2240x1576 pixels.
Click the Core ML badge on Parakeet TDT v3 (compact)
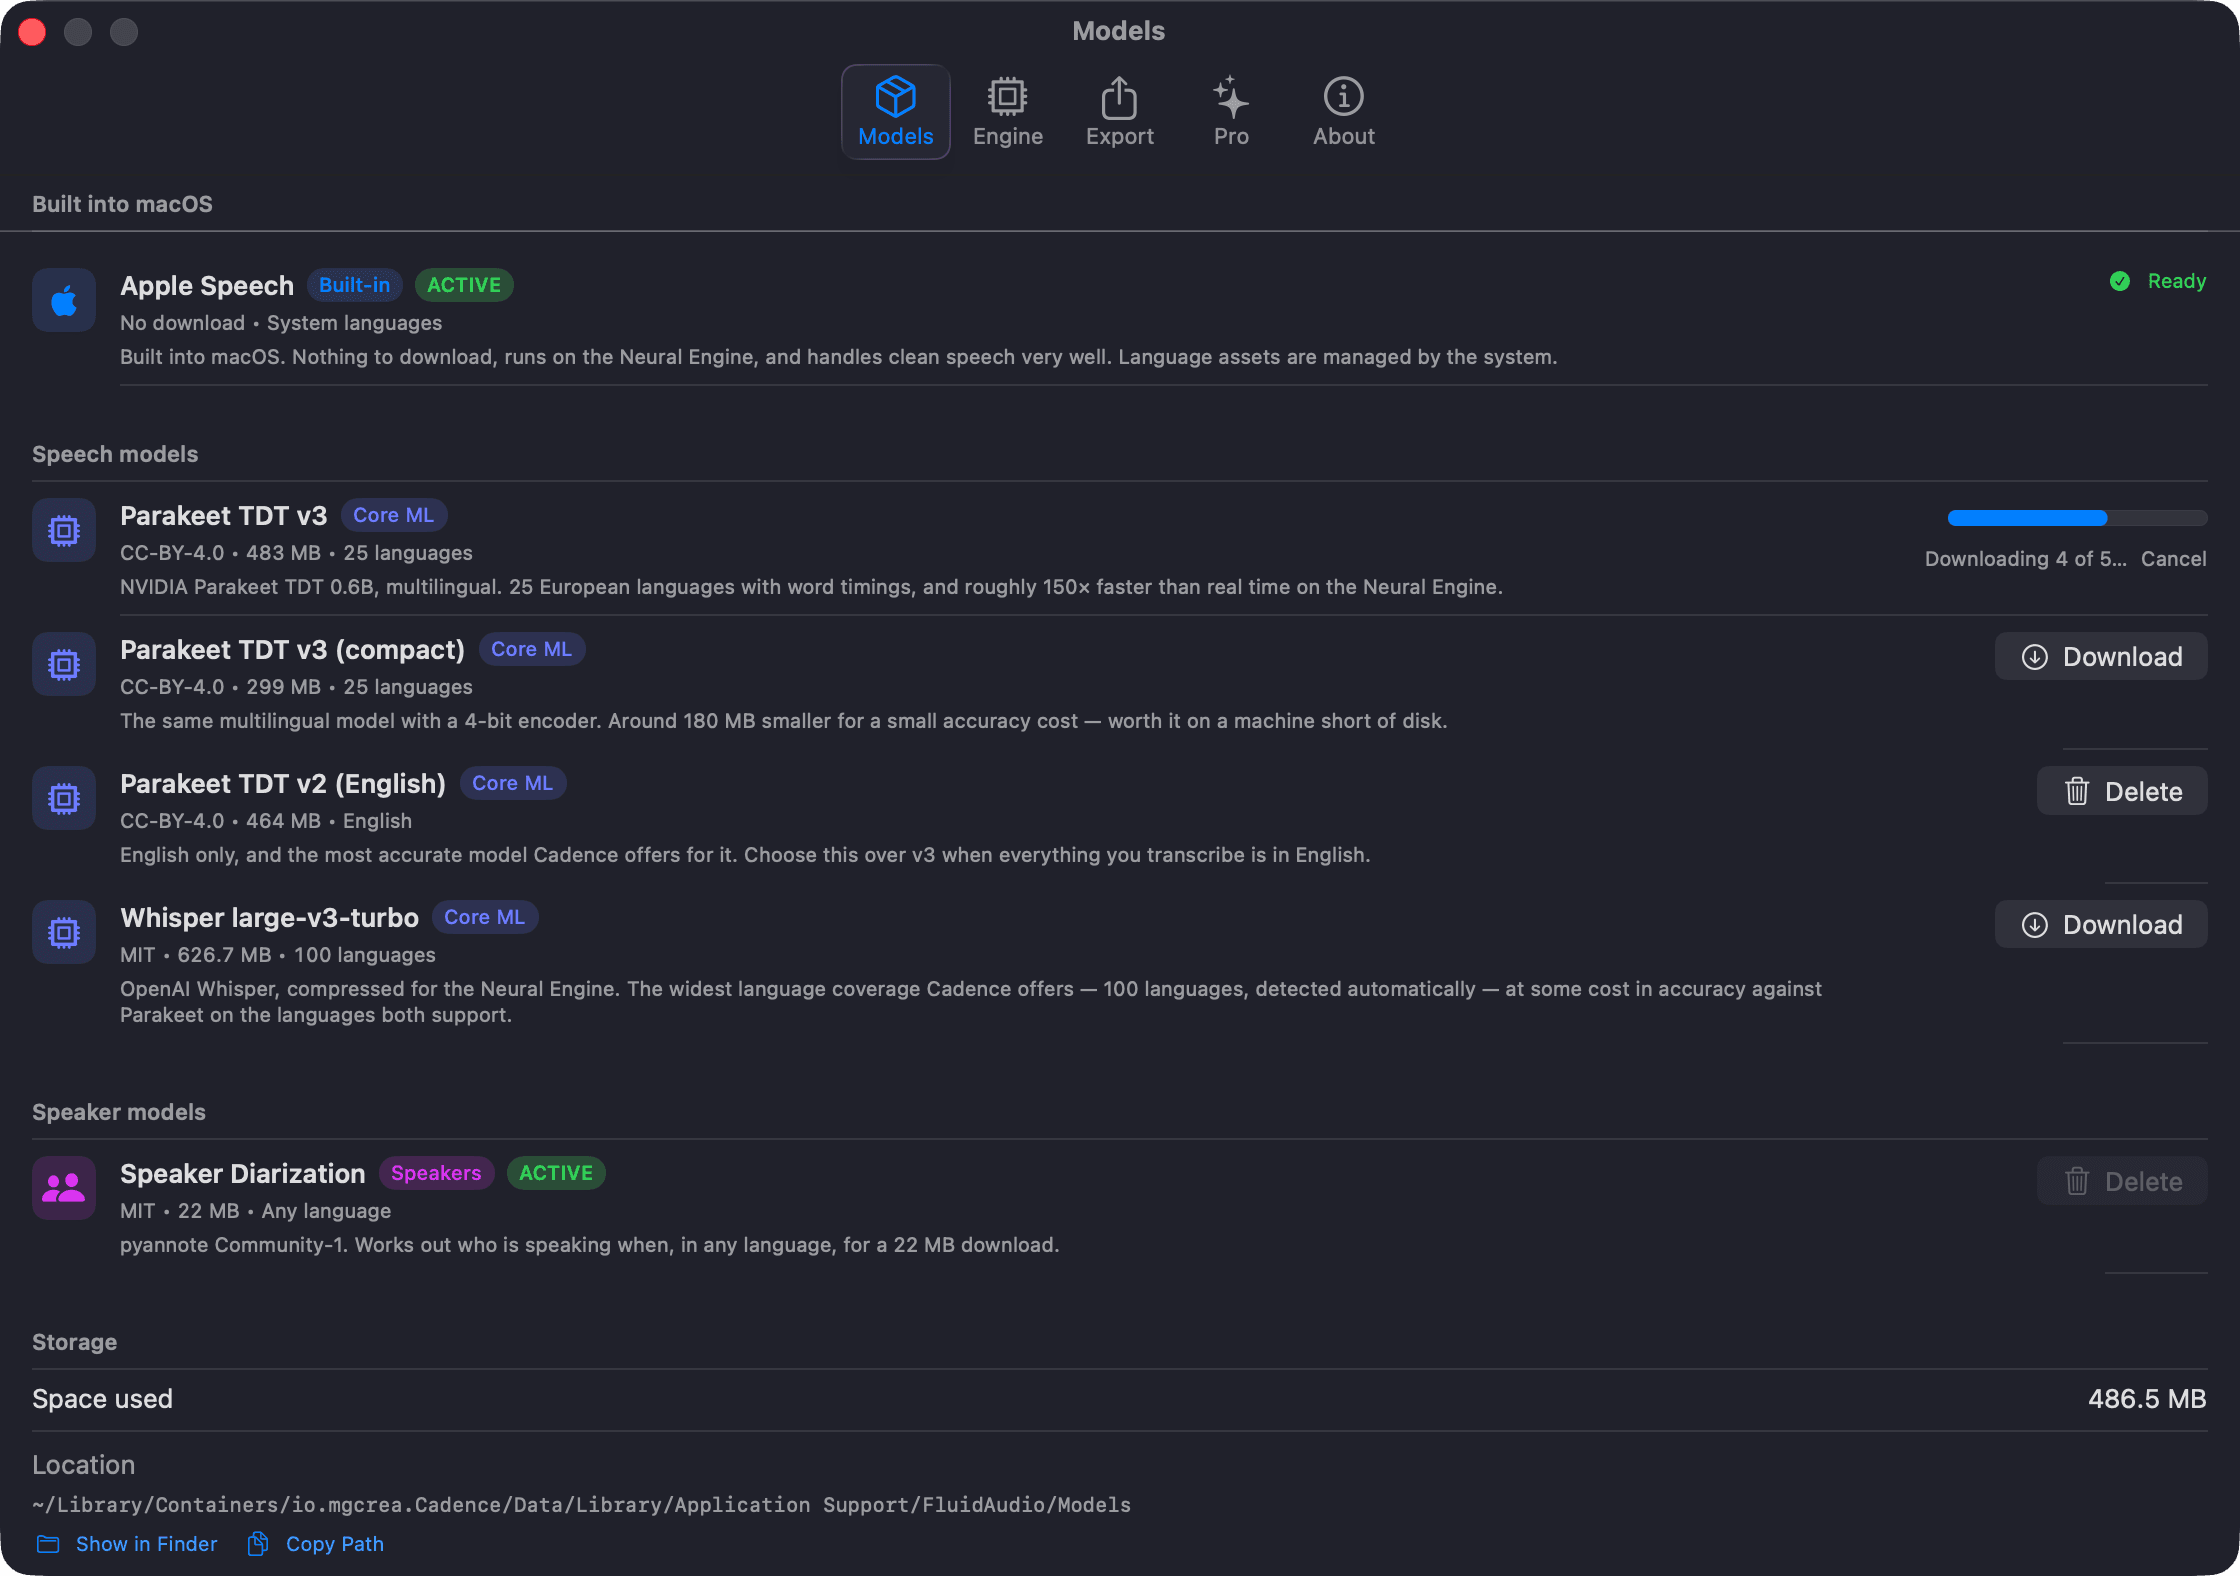[531, 649]
